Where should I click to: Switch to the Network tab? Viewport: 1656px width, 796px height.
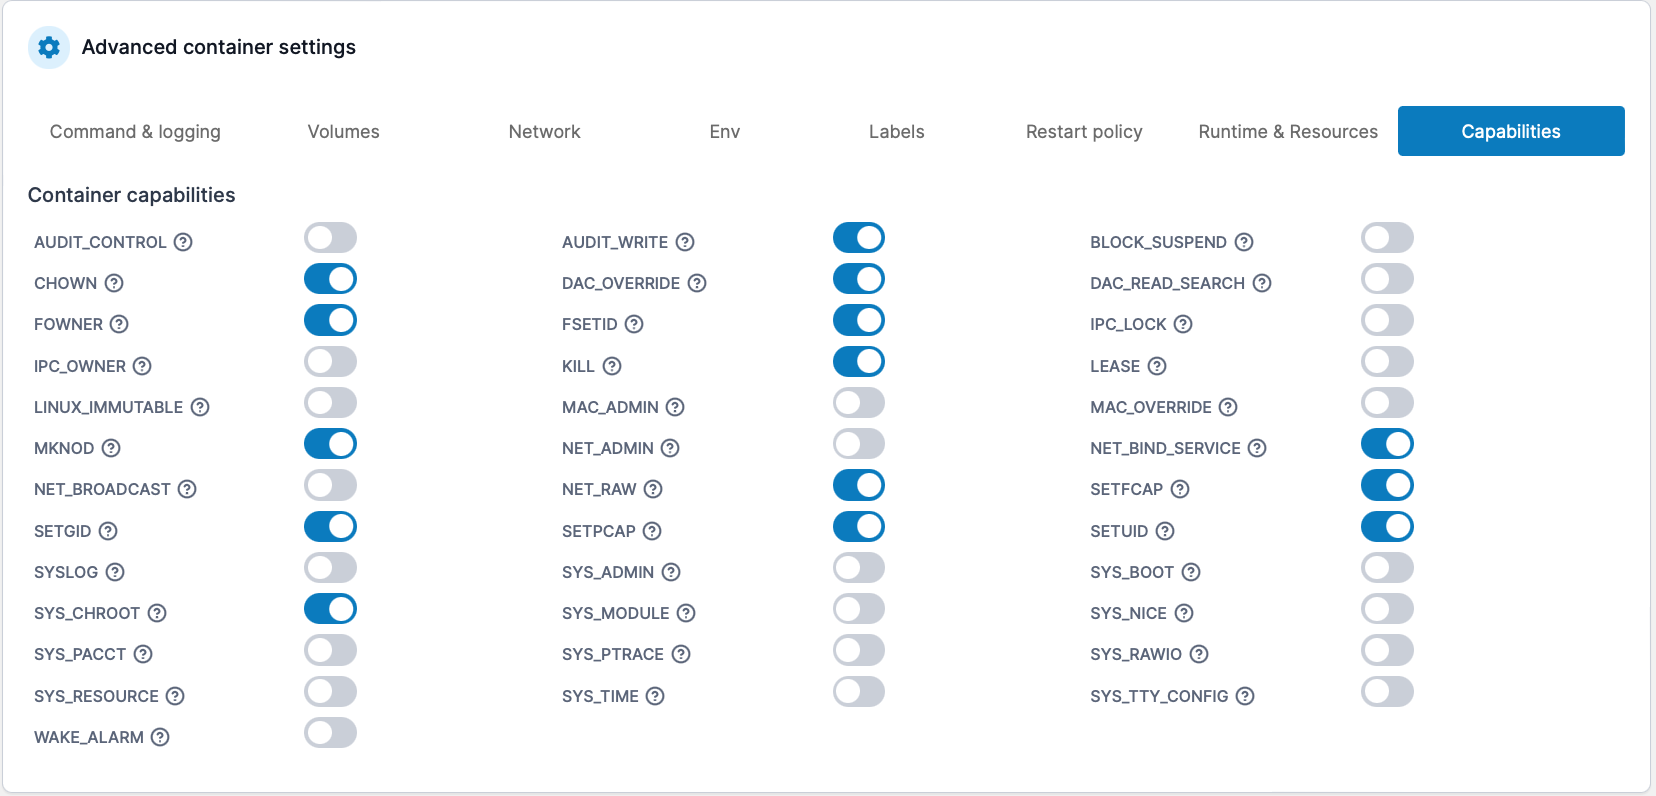click(x=544, y=131)
